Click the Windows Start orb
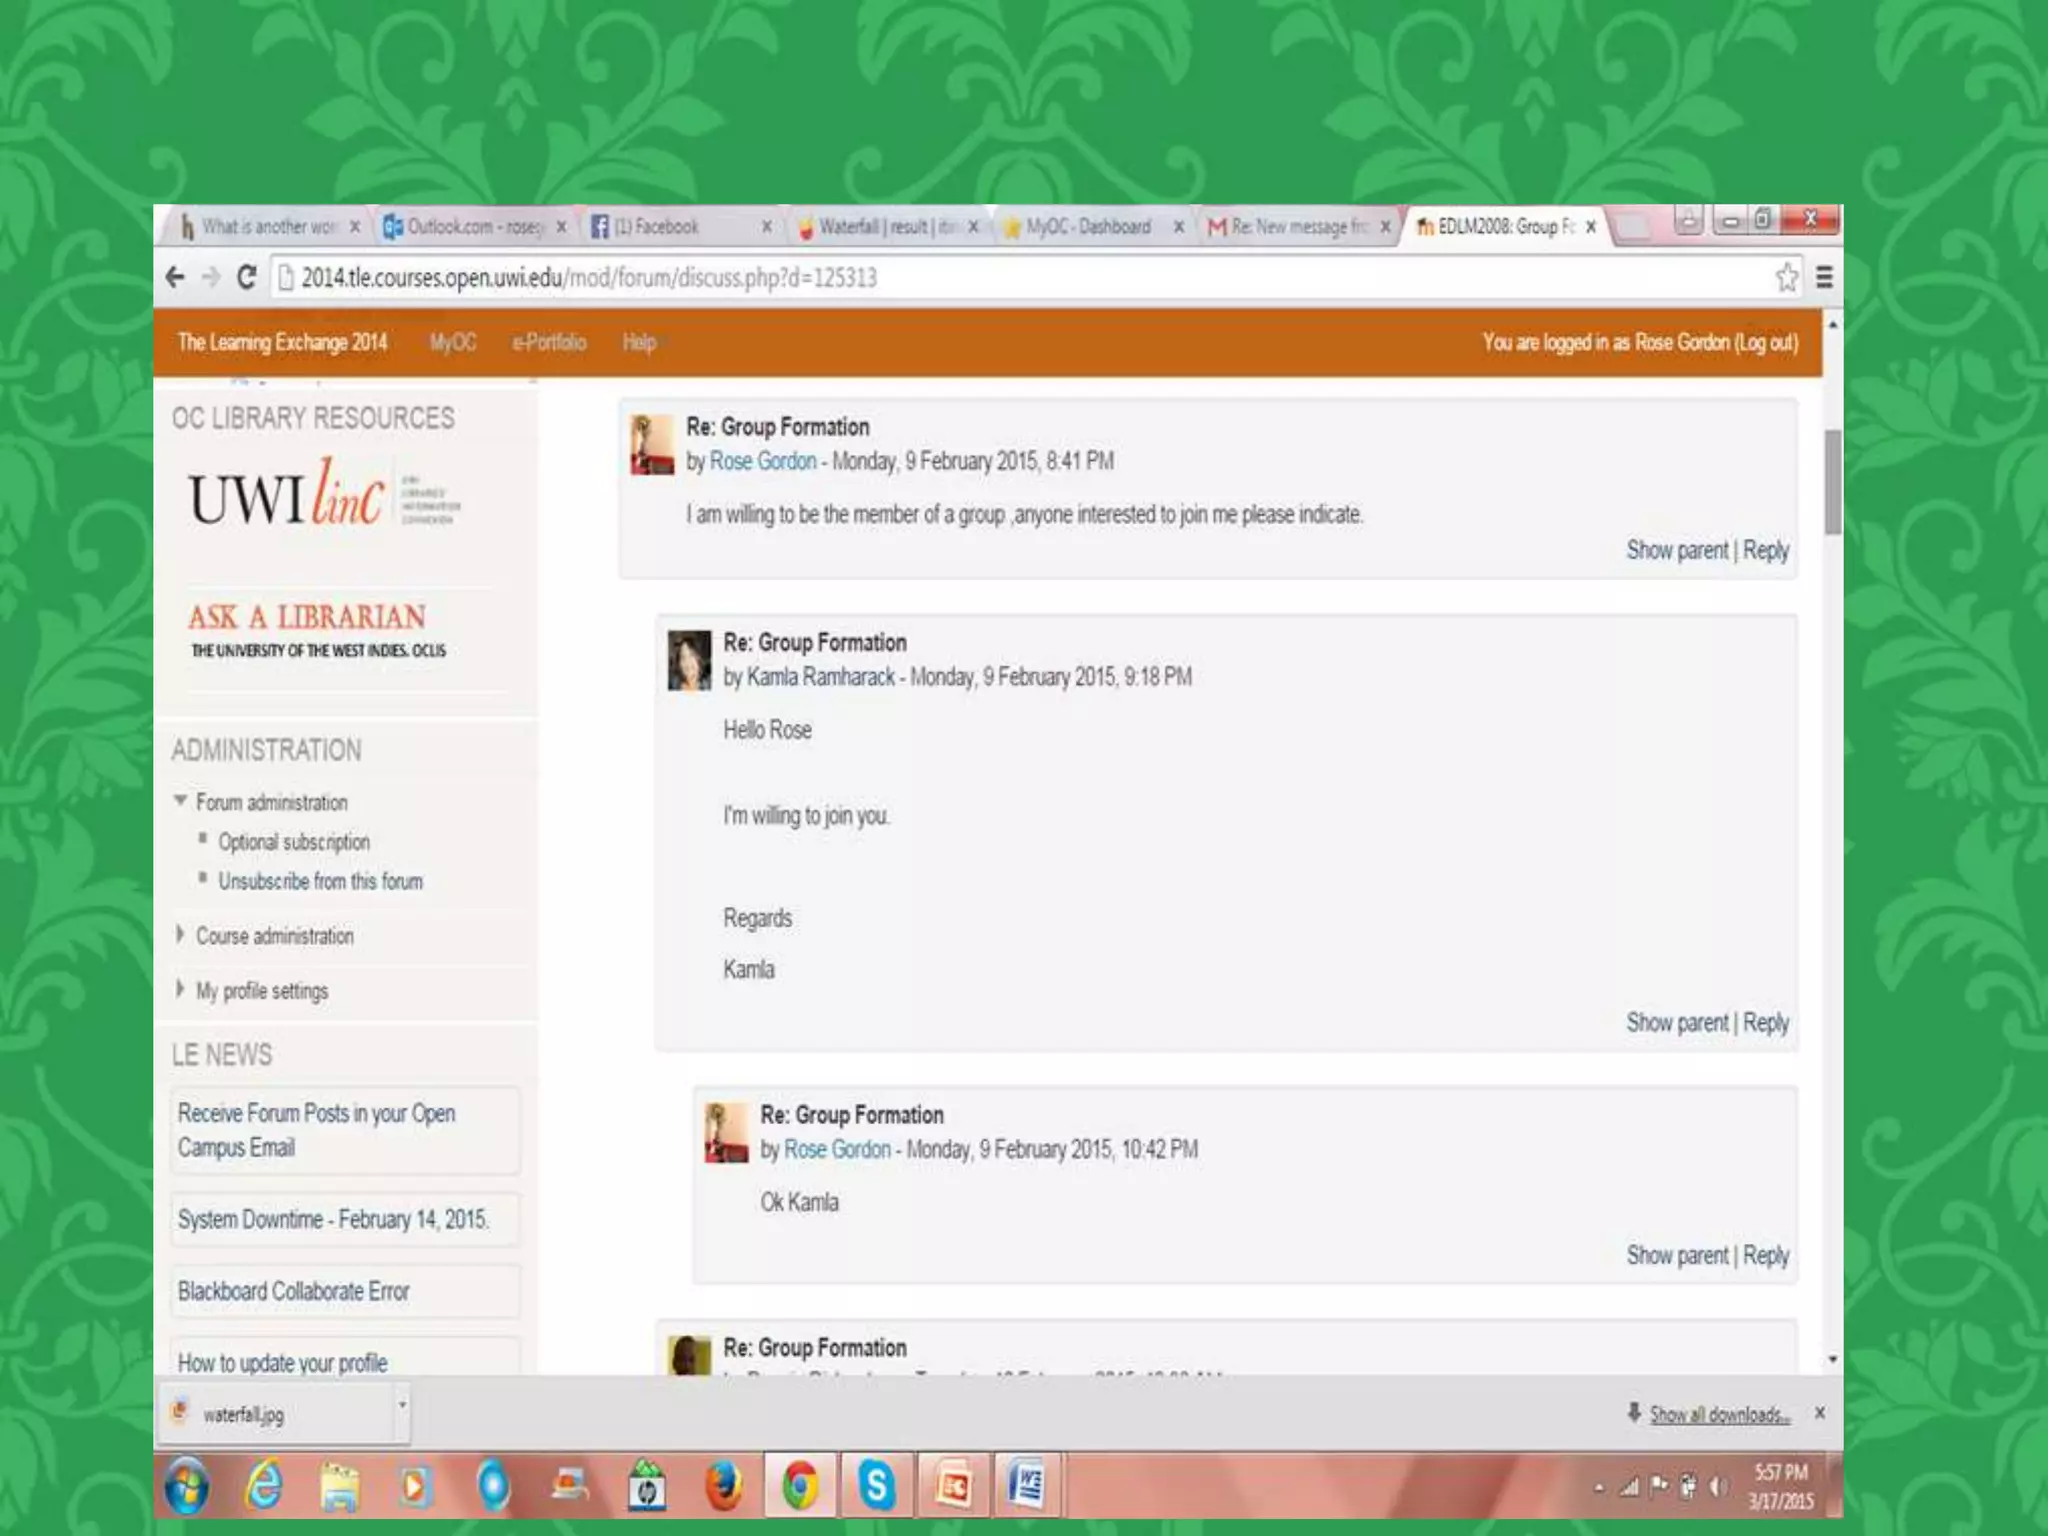2048x1536 pixels. (187, 1485)
